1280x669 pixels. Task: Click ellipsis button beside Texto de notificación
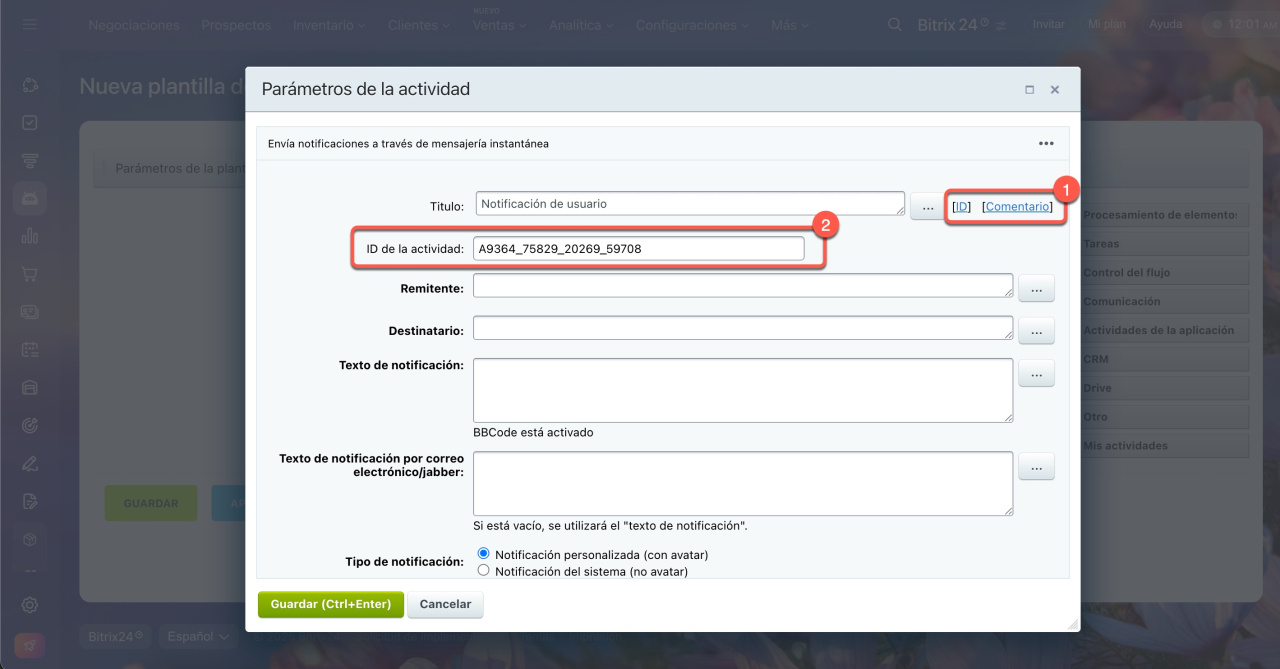[1036, 374]
